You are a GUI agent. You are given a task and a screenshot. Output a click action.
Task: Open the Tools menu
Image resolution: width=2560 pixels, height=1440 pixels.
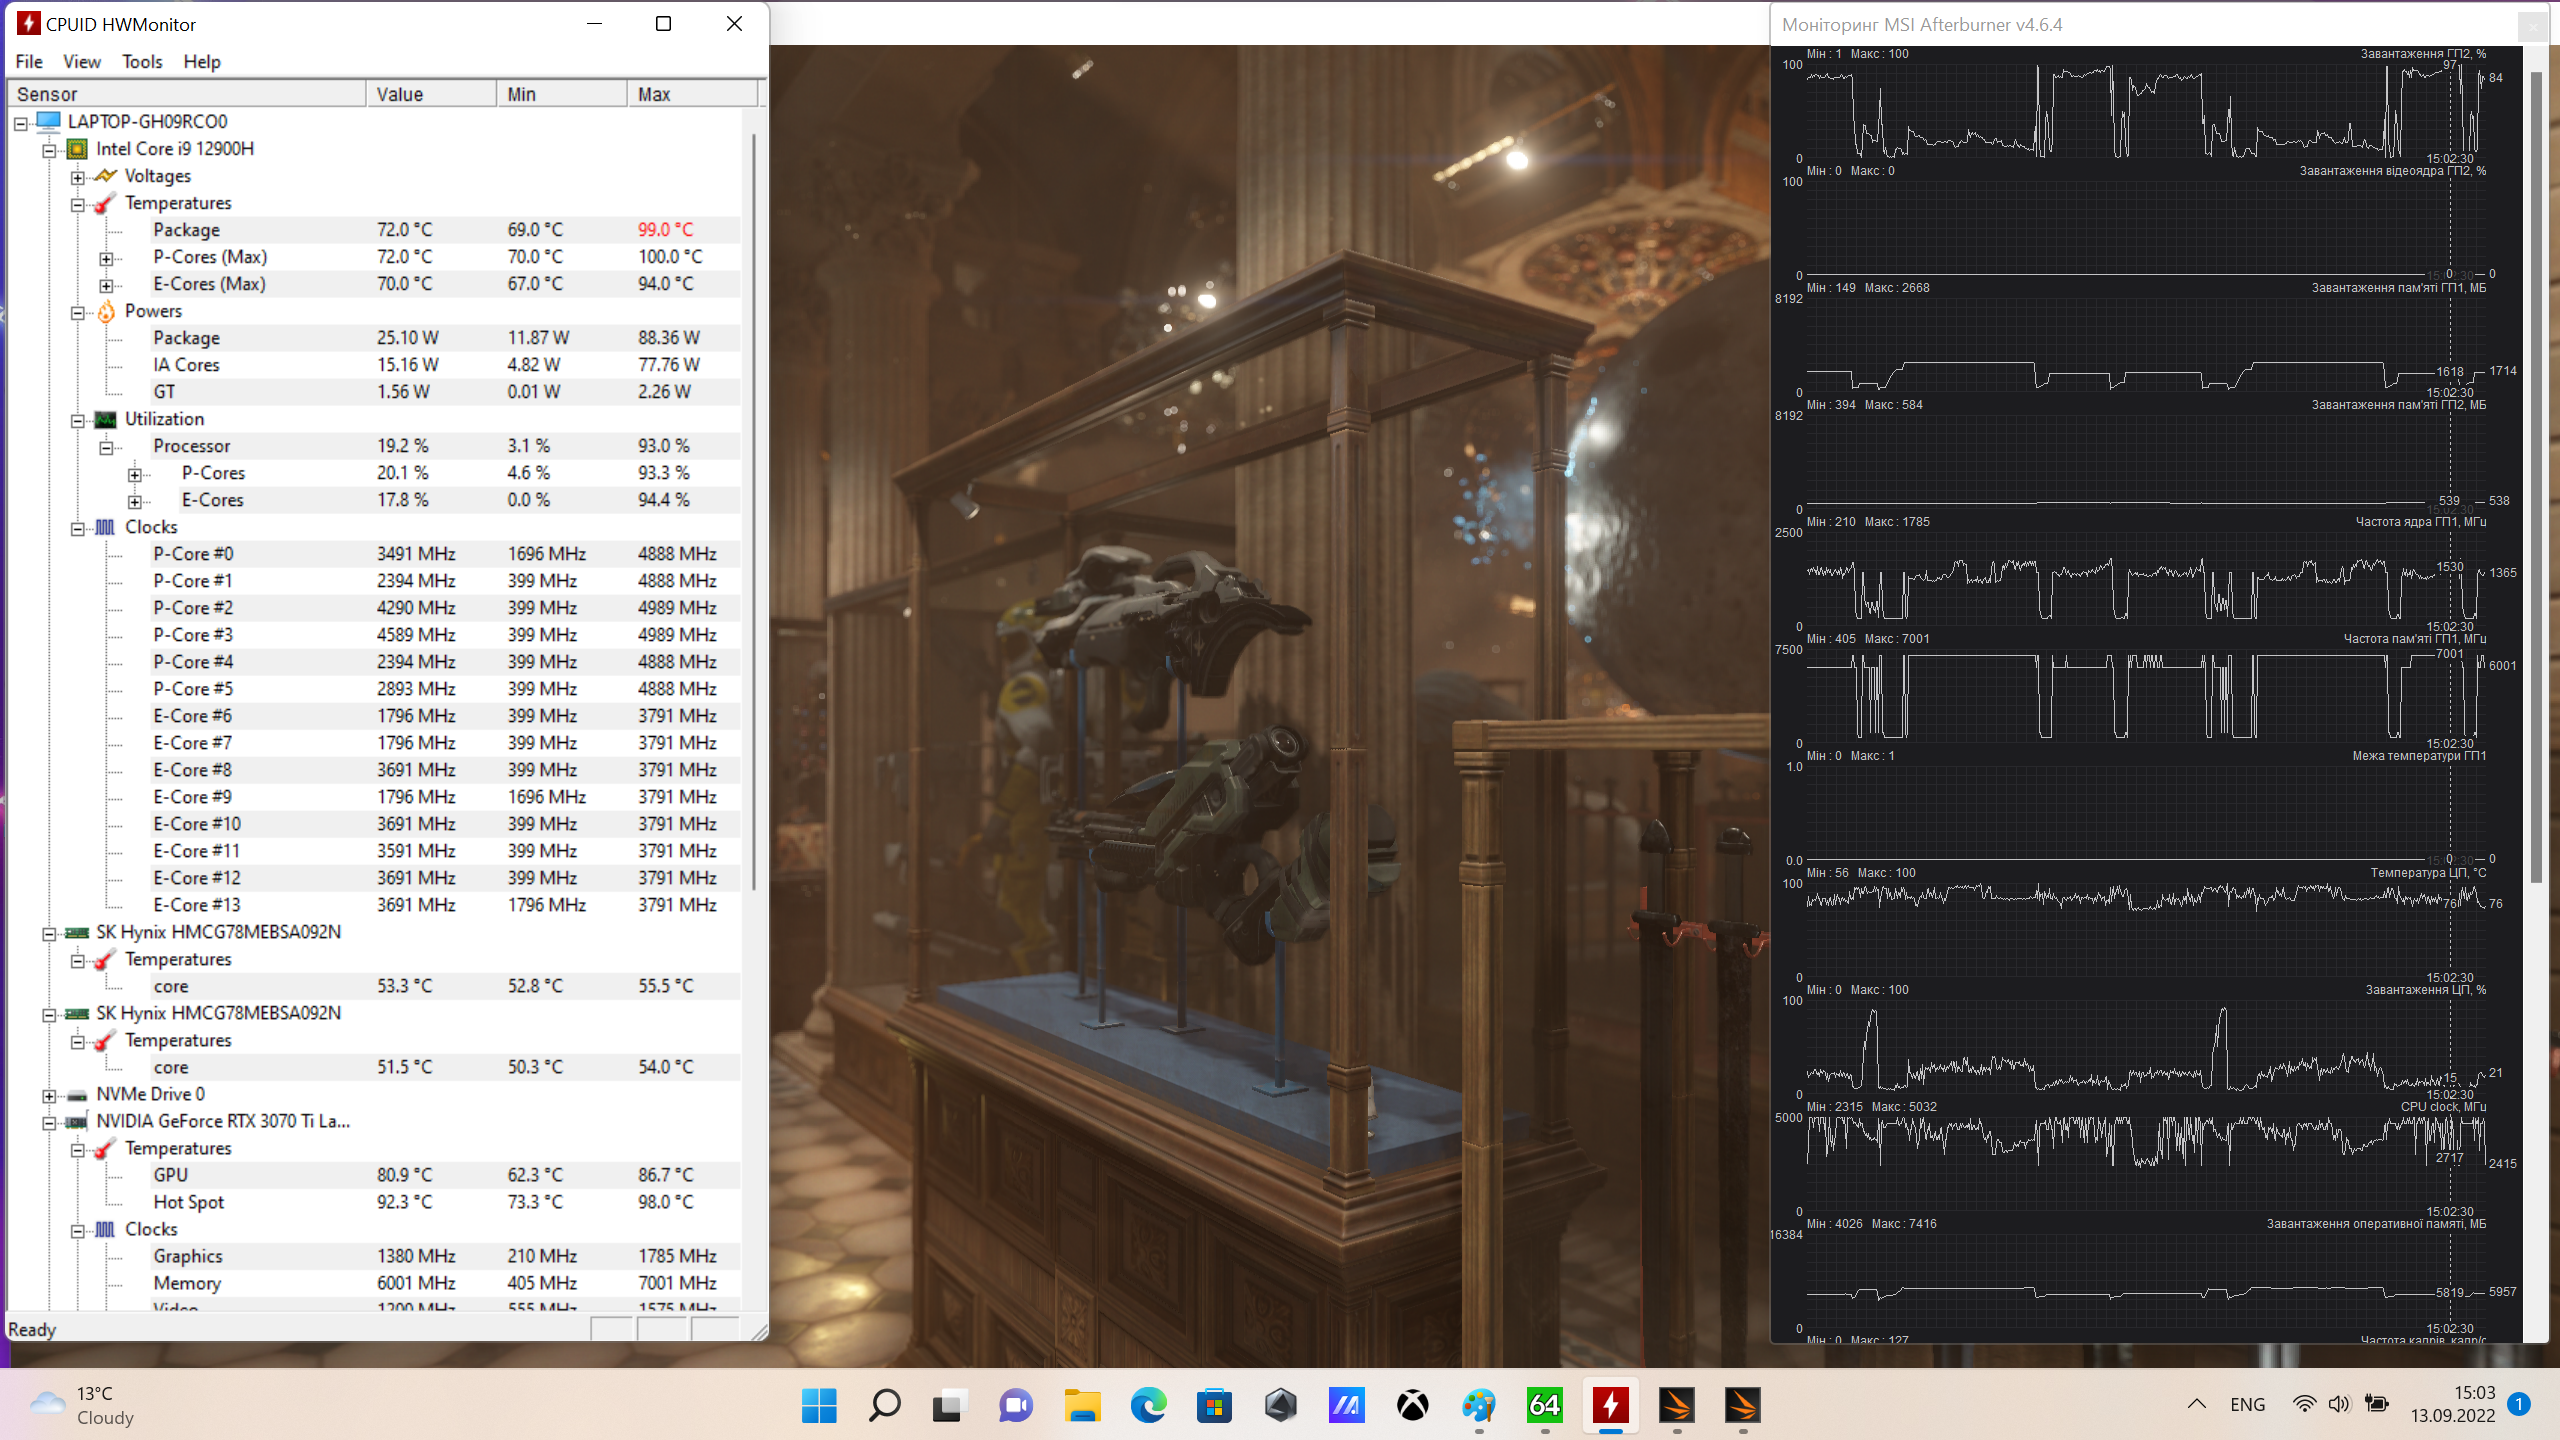(142, 62)
